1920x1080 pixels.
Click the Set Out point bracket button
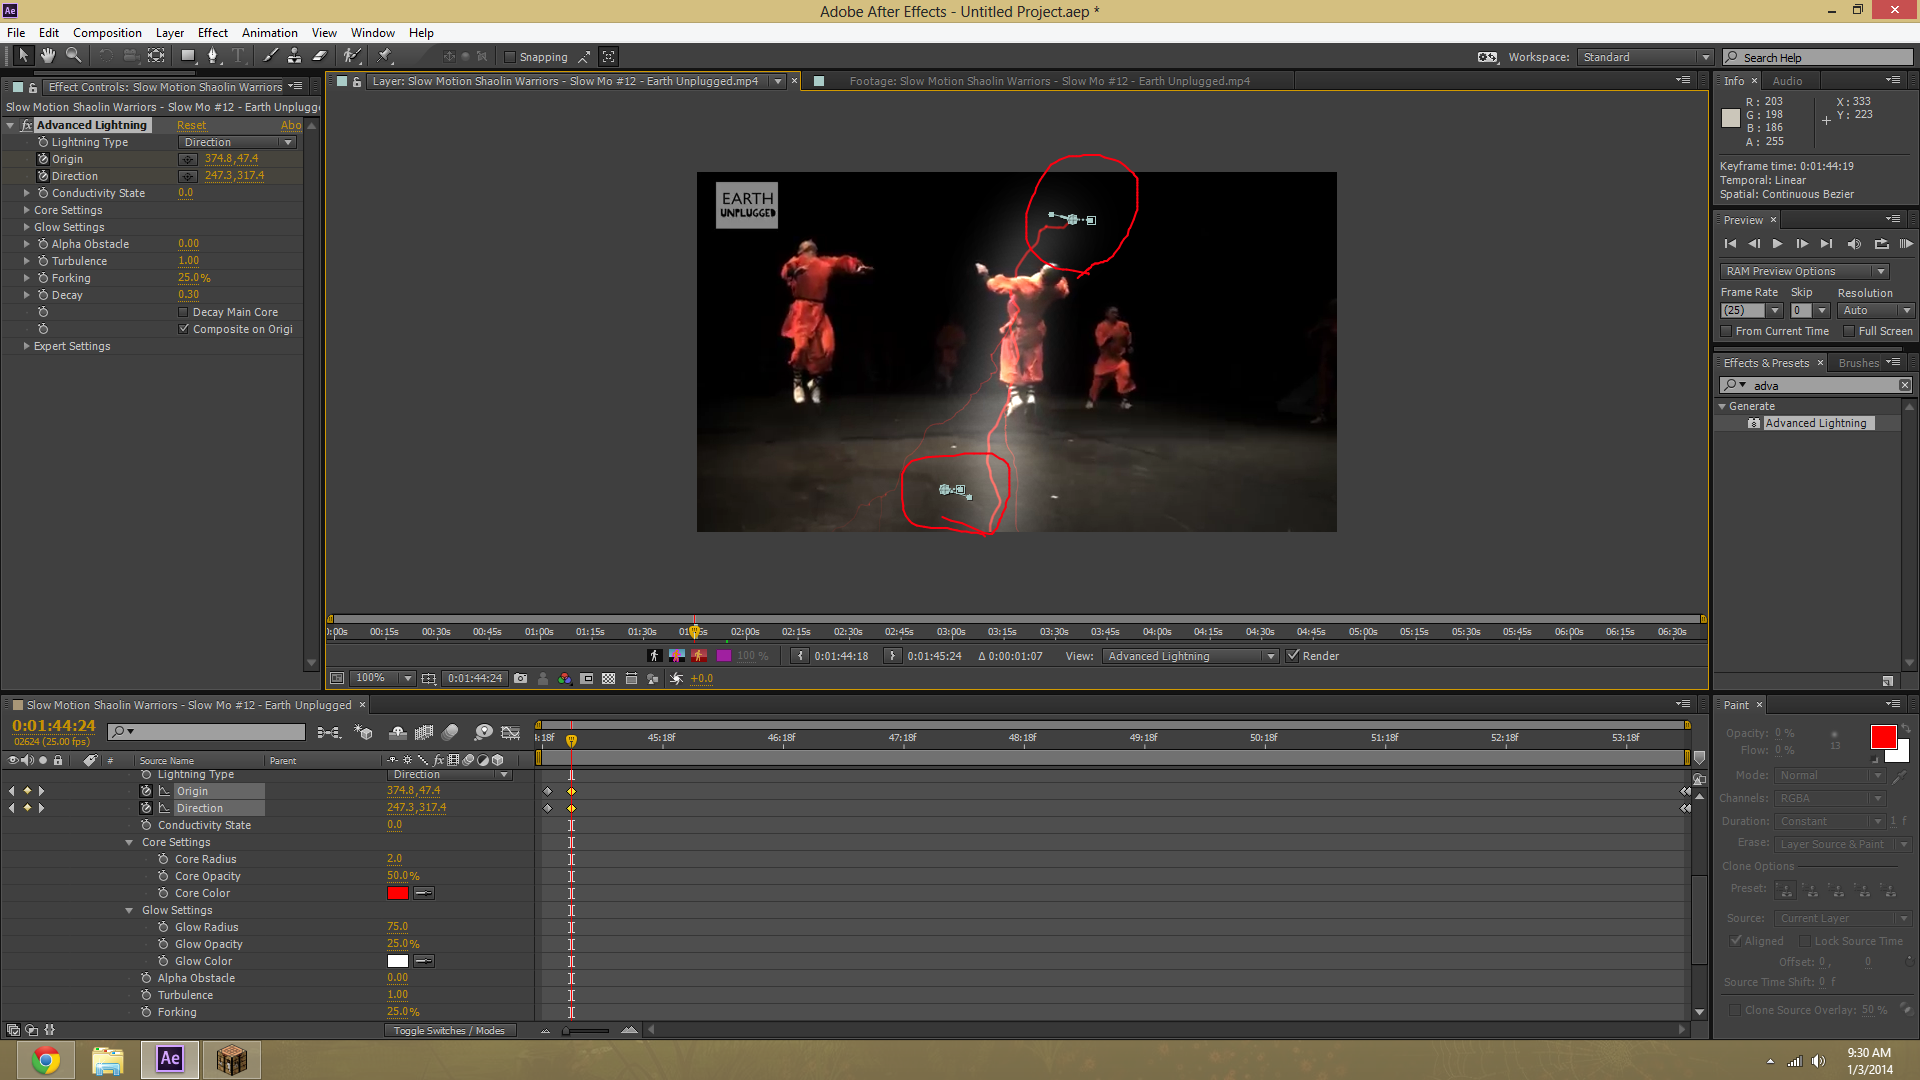click(x=892, y=656)
